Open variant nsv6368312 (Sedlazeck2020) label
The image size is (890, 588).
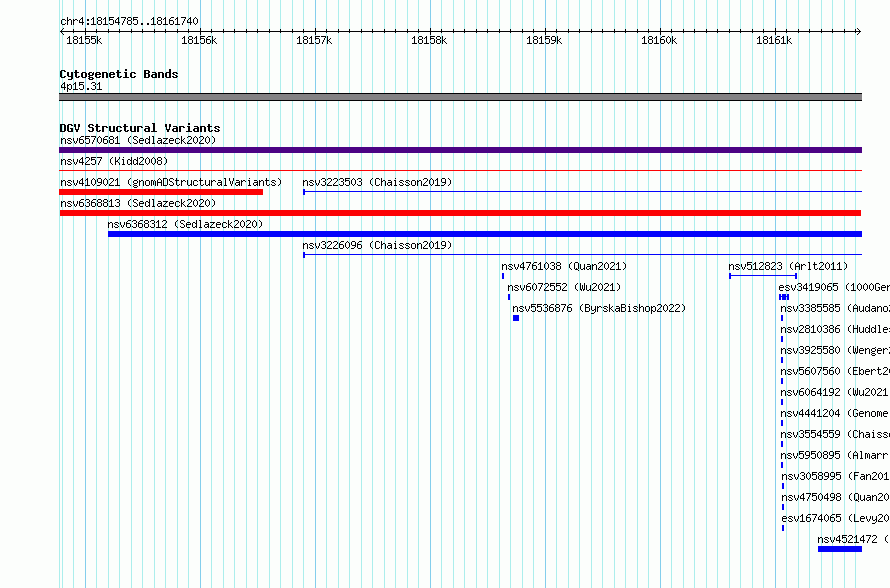point(185,224)
